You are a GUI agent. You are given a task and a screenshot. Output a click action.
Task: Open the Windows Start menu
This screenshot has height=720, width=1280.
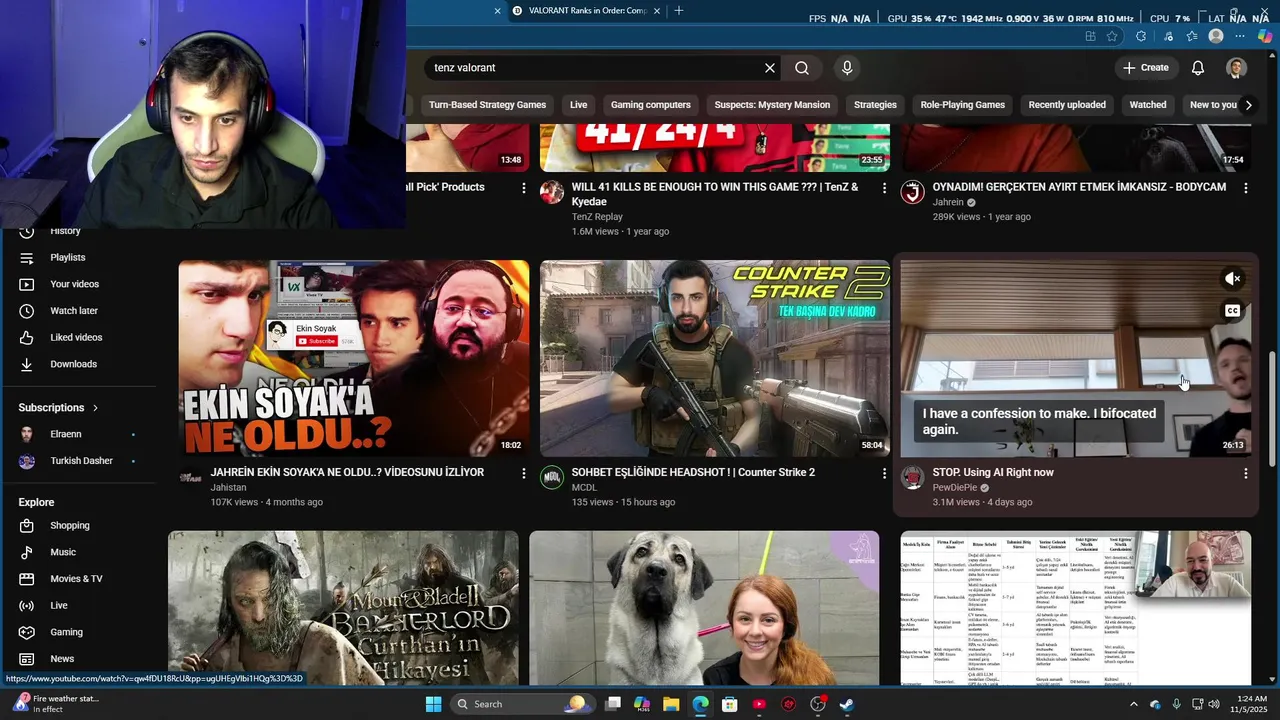(433, 704)
